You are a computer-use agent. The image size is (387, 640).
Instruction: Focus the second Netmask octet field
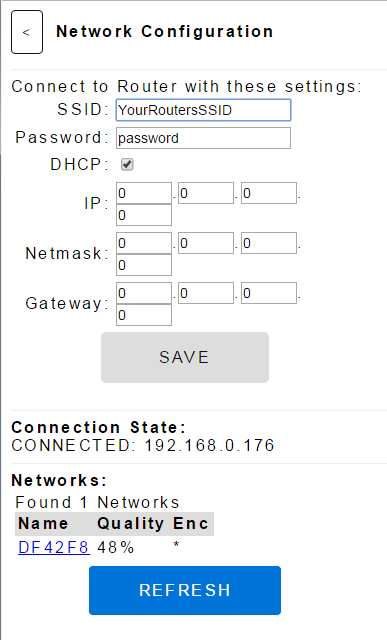point(206,243)
